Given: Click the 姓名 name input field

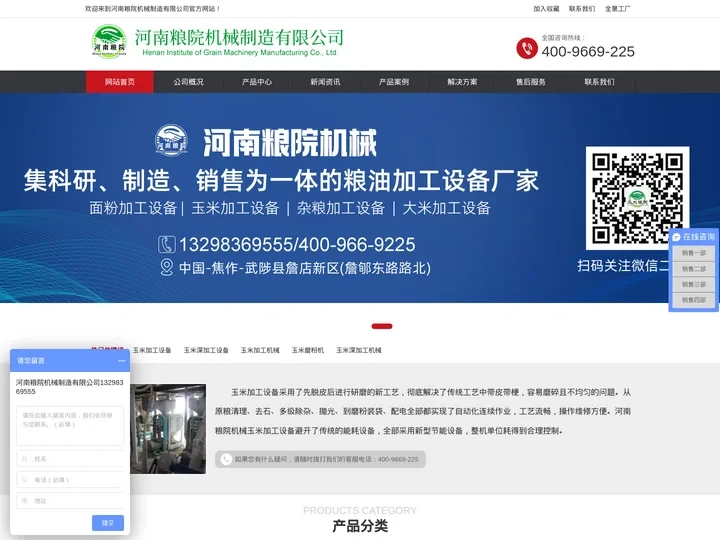Looking at the screenshot, I should [x=70, y=459].
